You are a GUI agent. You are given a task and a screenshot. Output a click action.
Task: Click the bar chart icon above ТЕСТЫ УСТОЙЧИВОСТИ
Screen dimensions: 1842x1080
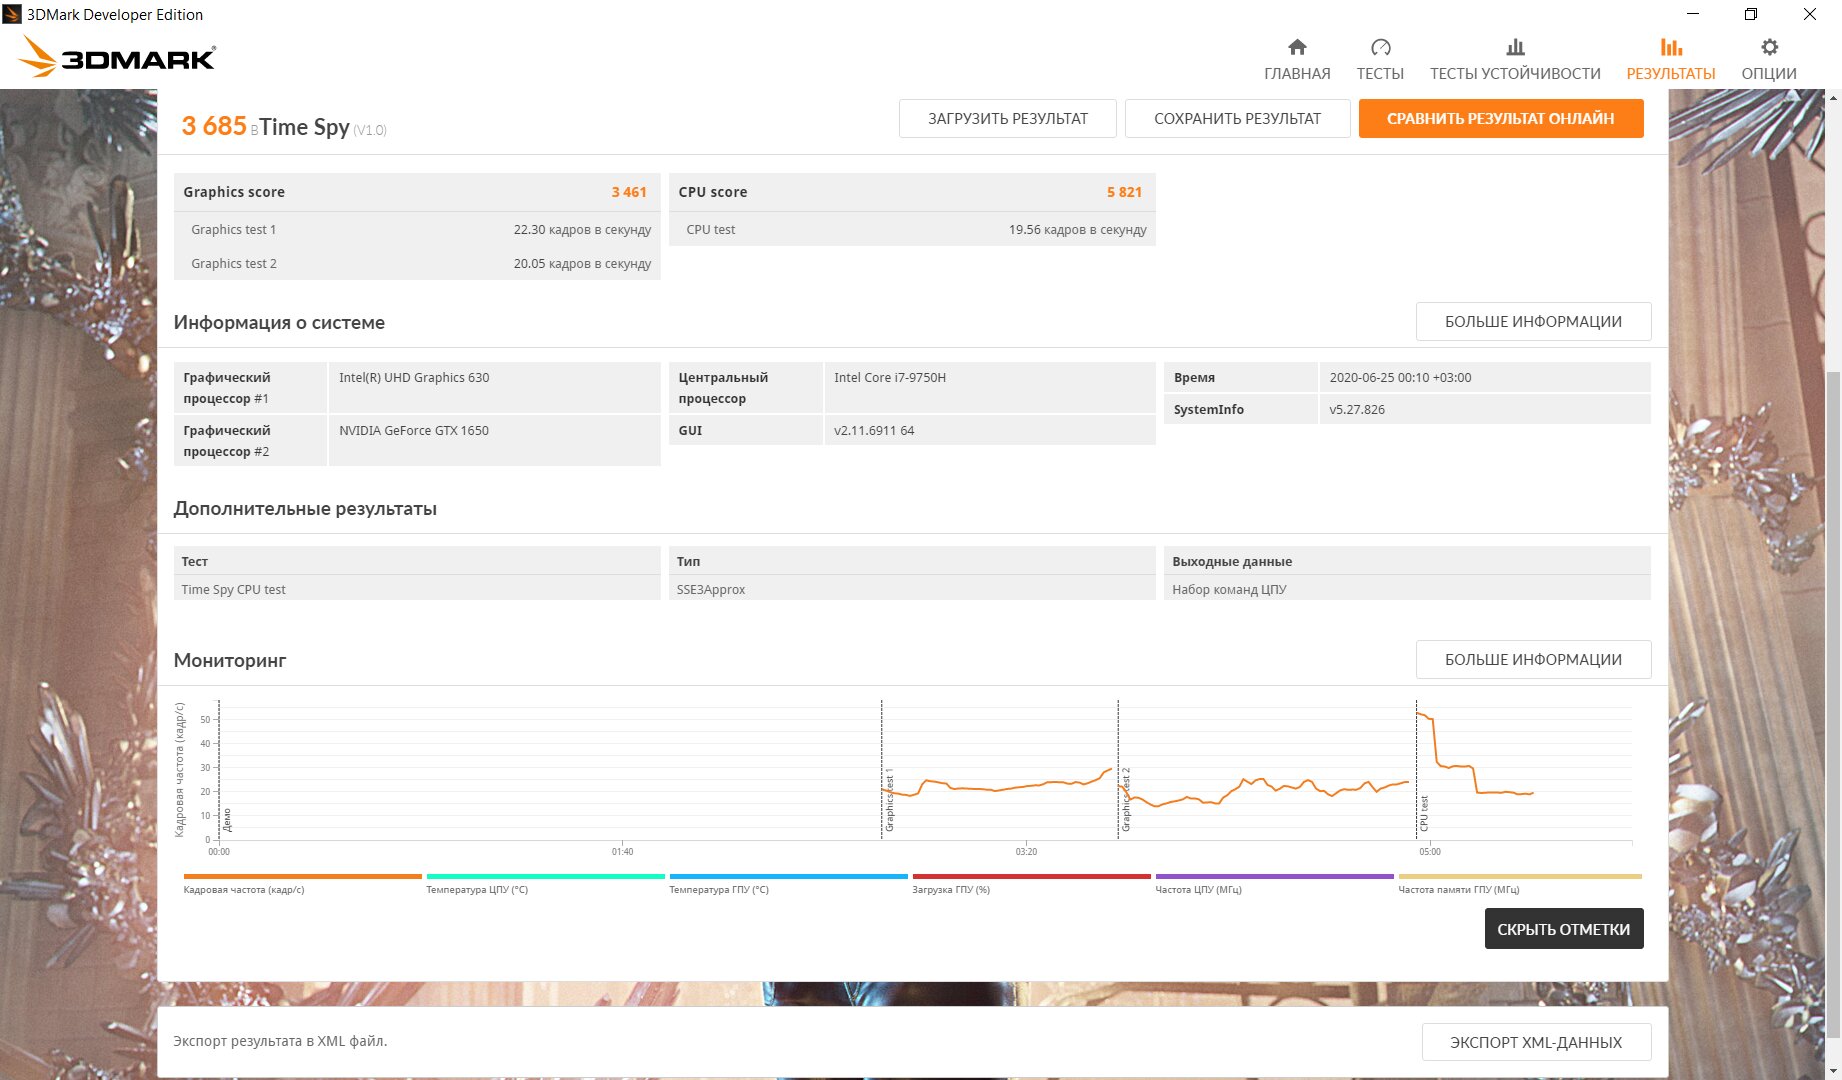(x=1515, y=47)
